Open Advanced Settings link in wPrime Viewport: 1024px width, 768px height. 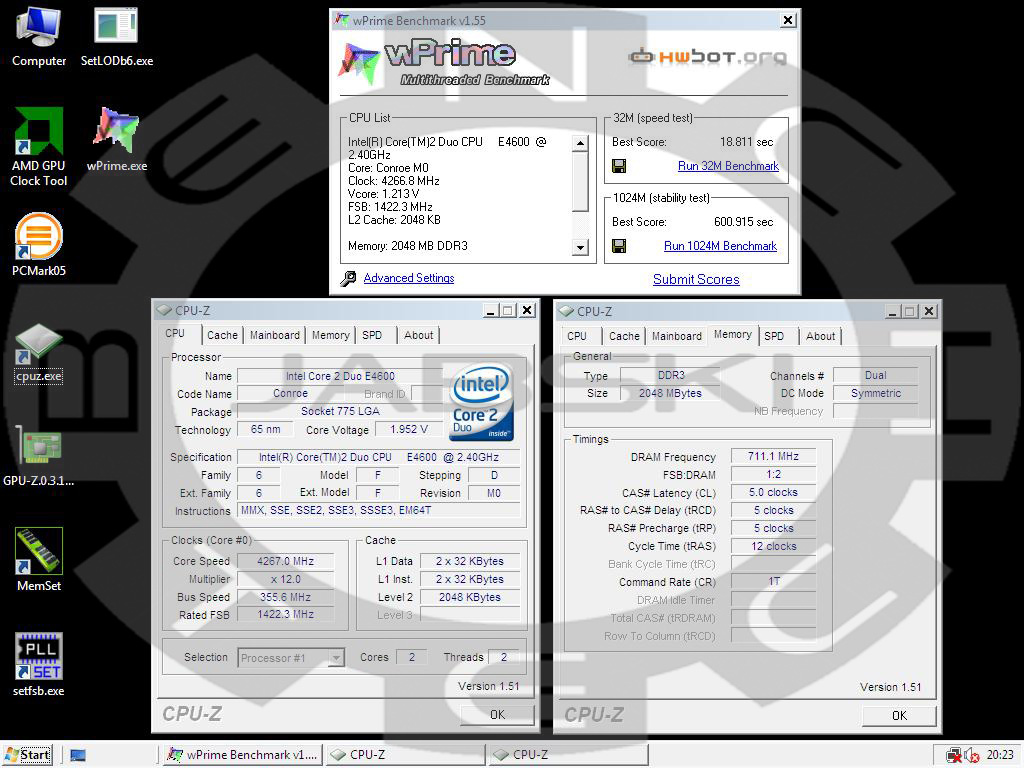[x=409, y=278]
